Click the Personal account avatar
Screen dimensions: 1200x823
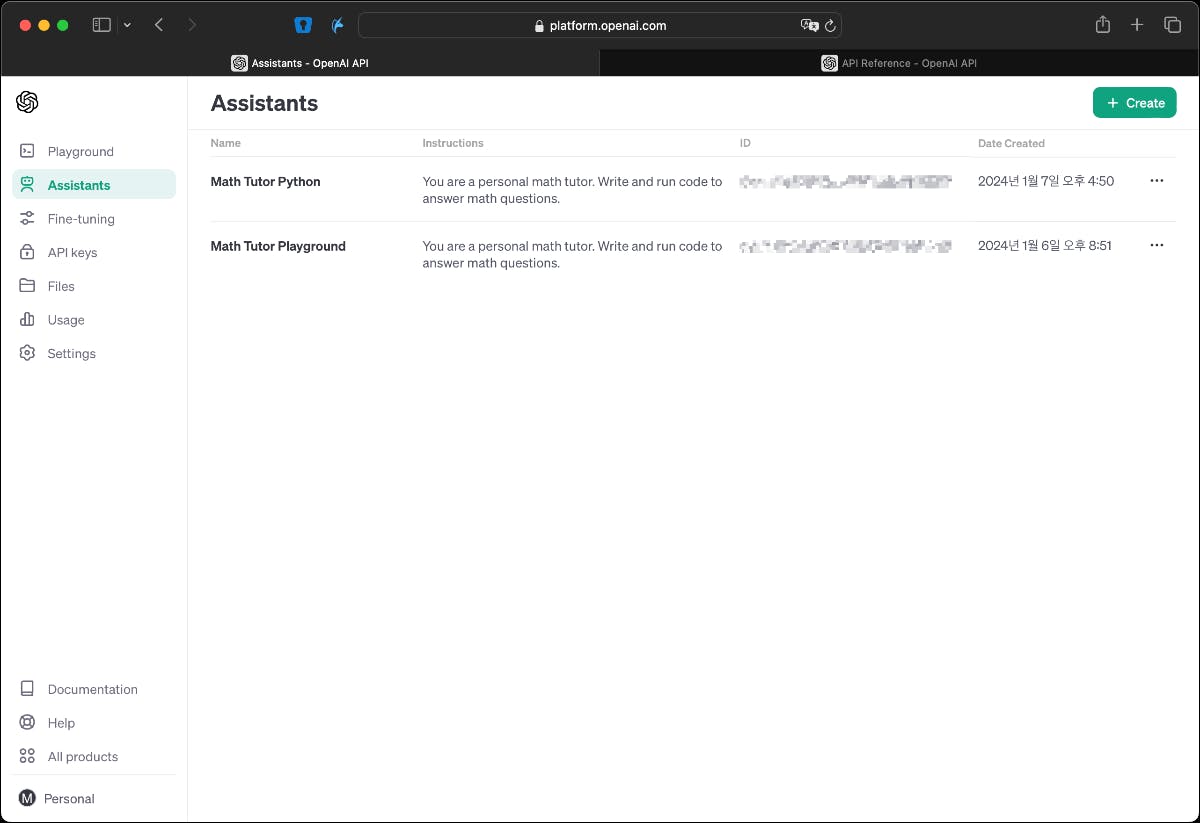27,798
